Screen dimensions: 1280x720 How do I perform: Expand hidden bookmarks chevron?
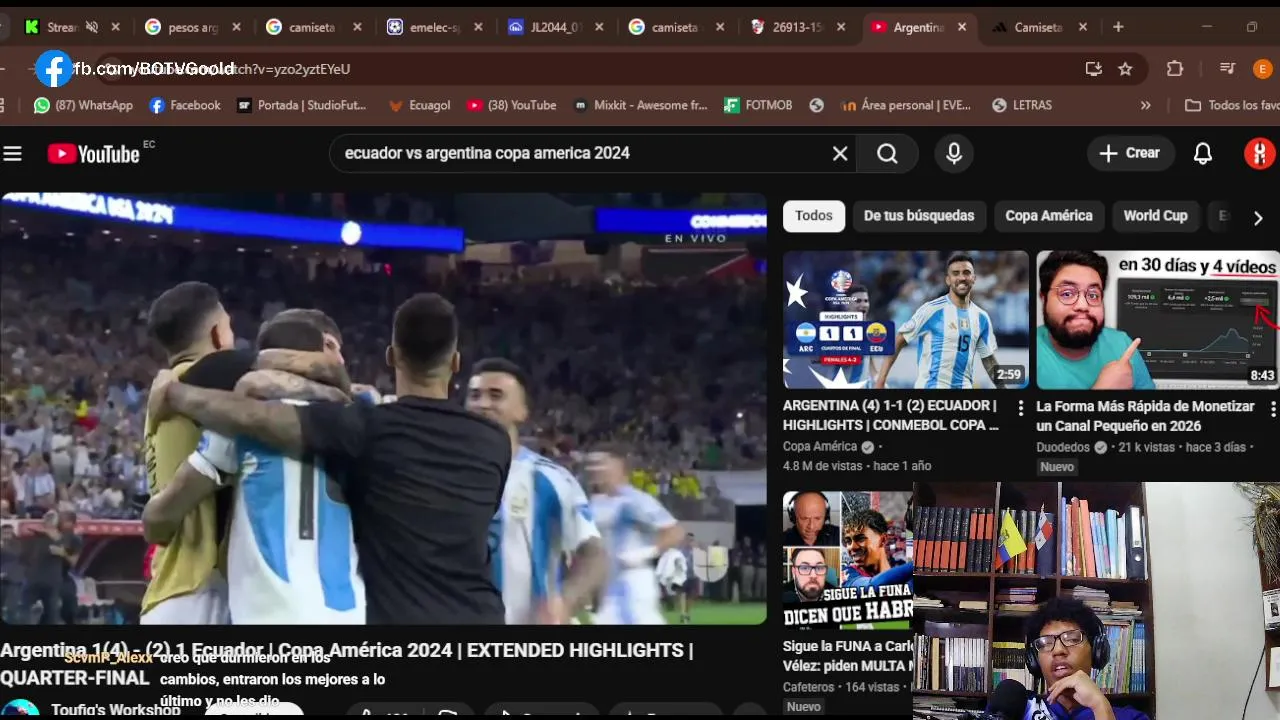click(x=1146, y=105)
